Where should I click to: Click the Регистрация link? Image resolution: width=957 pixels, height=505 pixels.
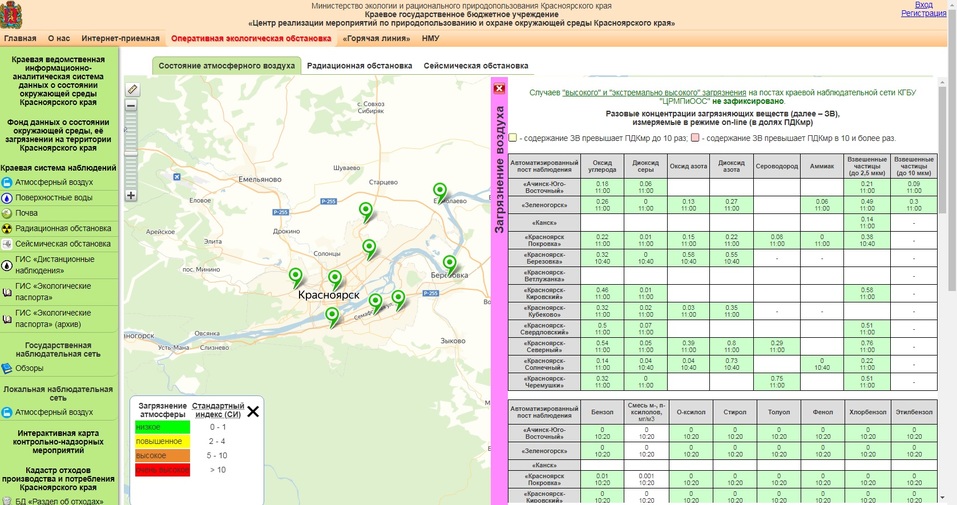923,14
